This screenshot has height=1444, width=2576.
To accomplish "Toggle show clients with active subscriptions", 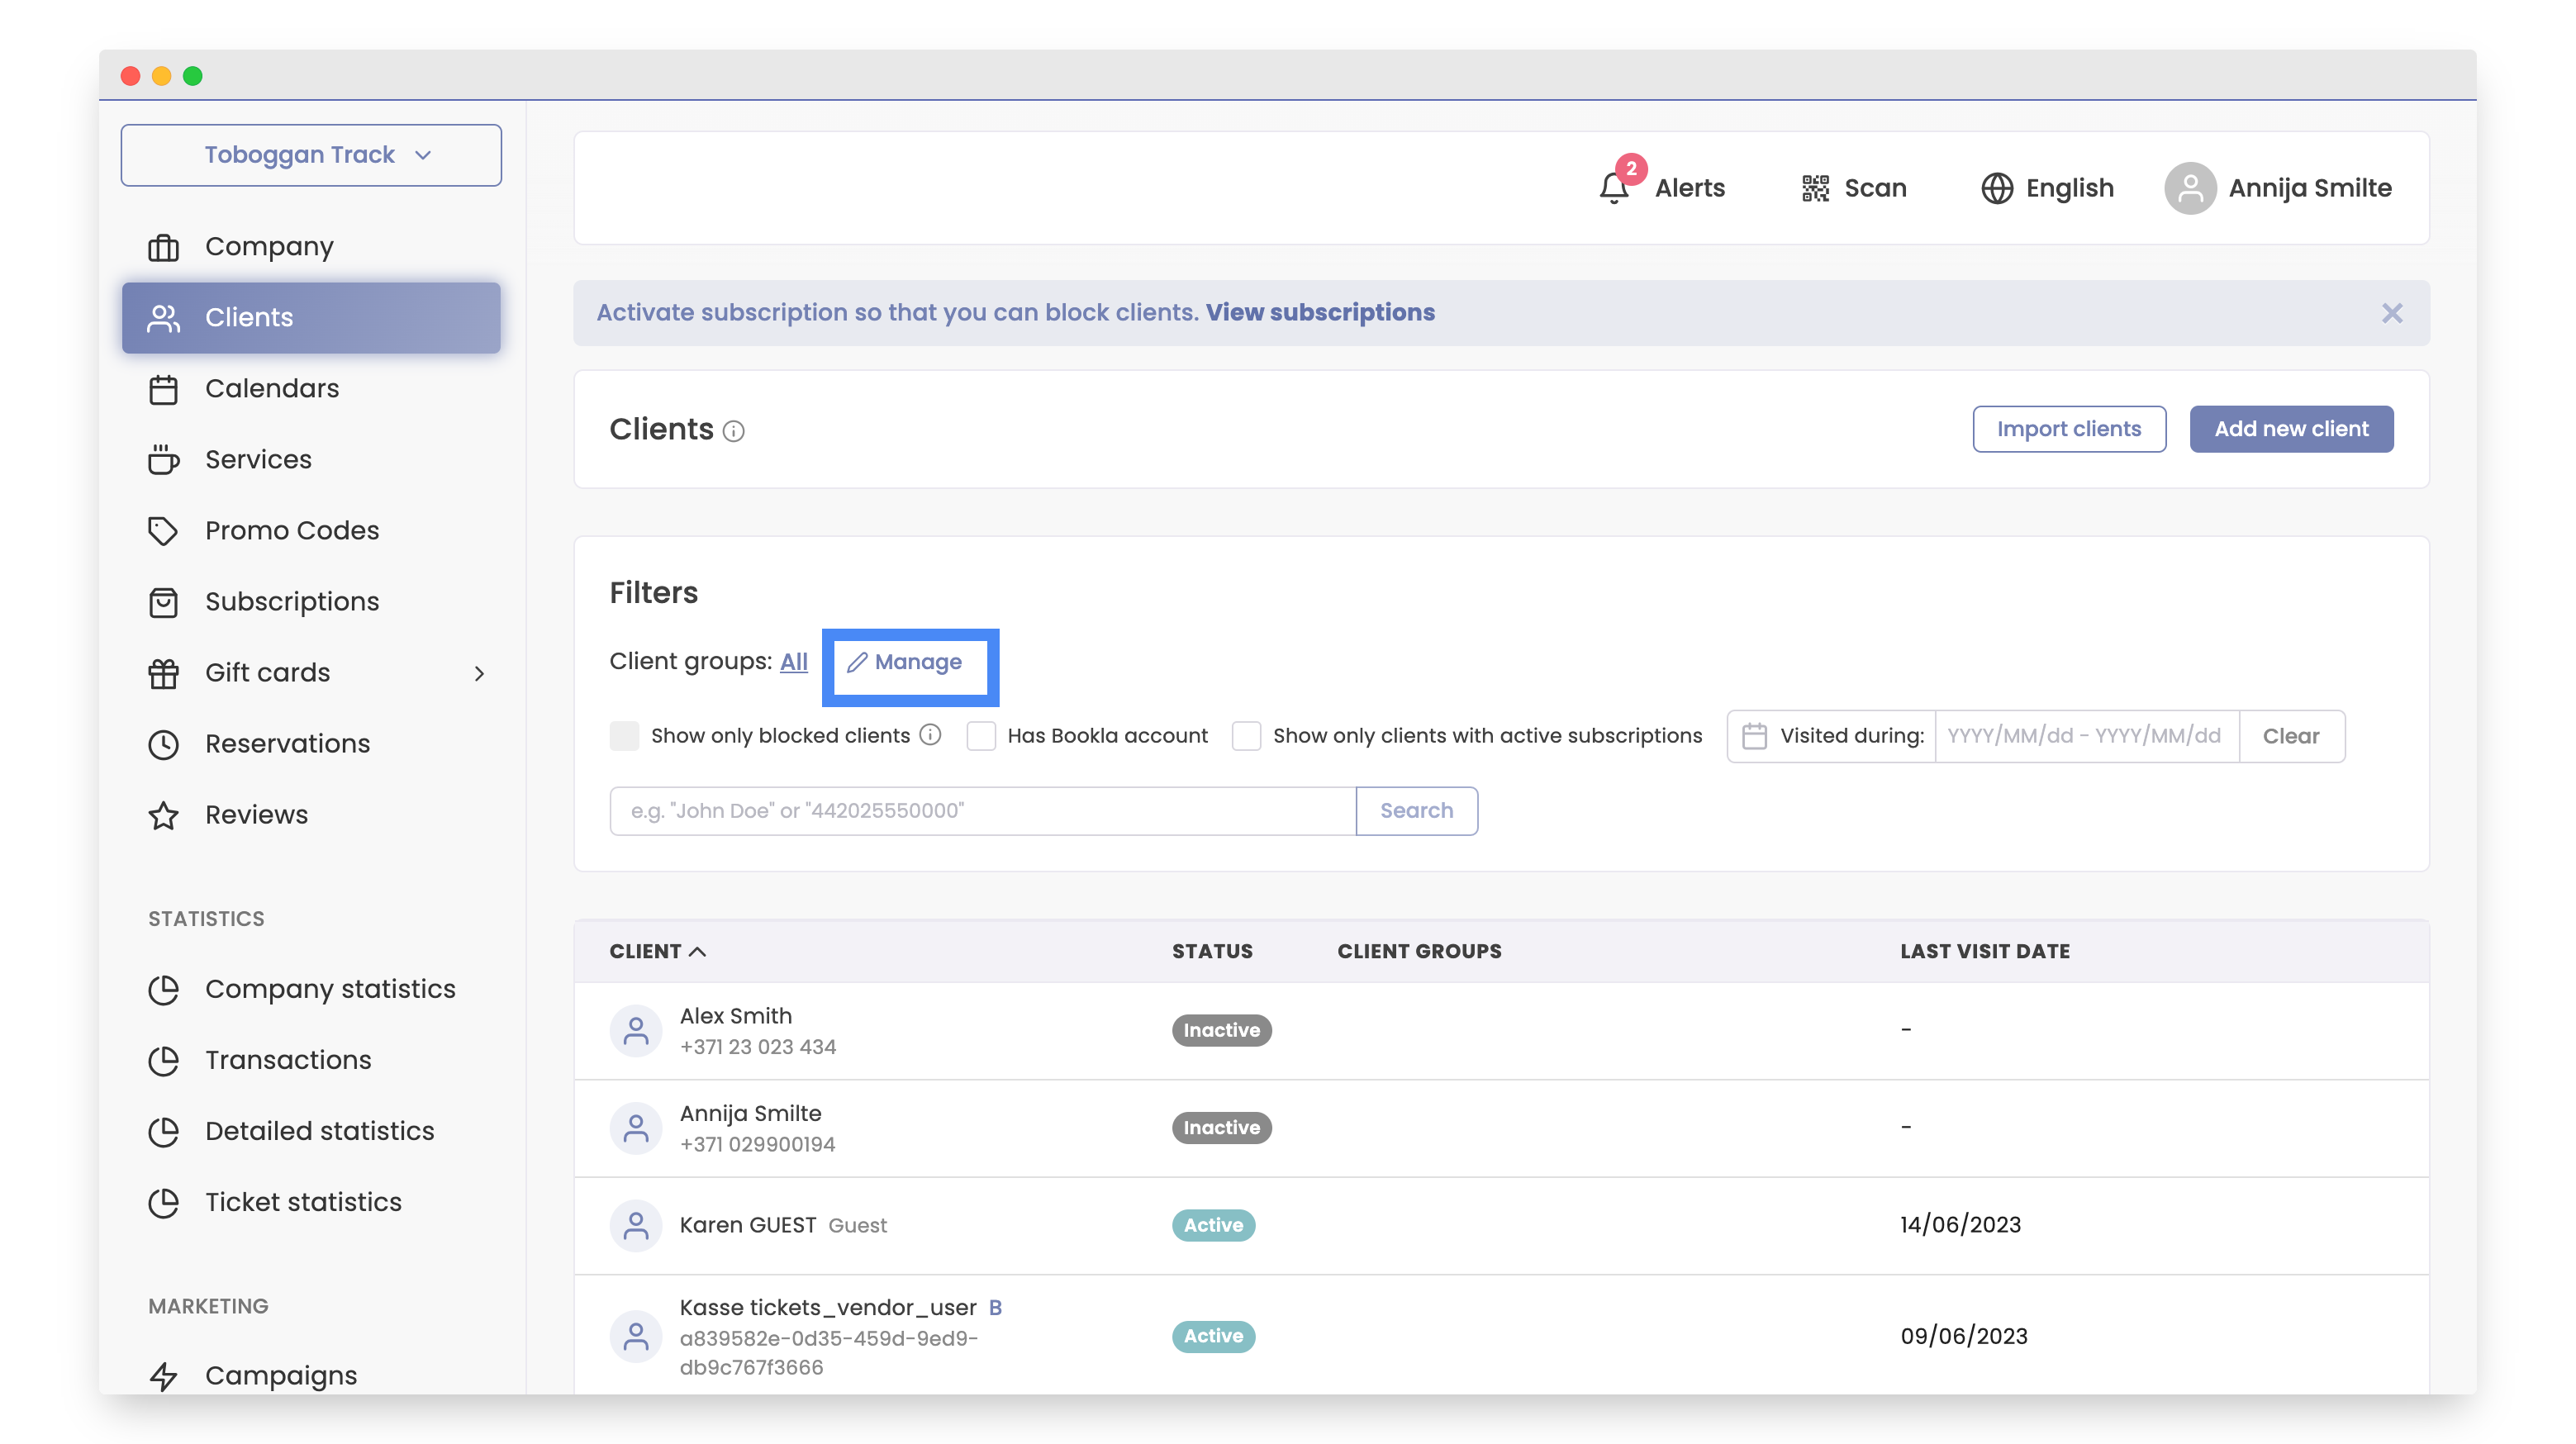I will coord(1246,736).
